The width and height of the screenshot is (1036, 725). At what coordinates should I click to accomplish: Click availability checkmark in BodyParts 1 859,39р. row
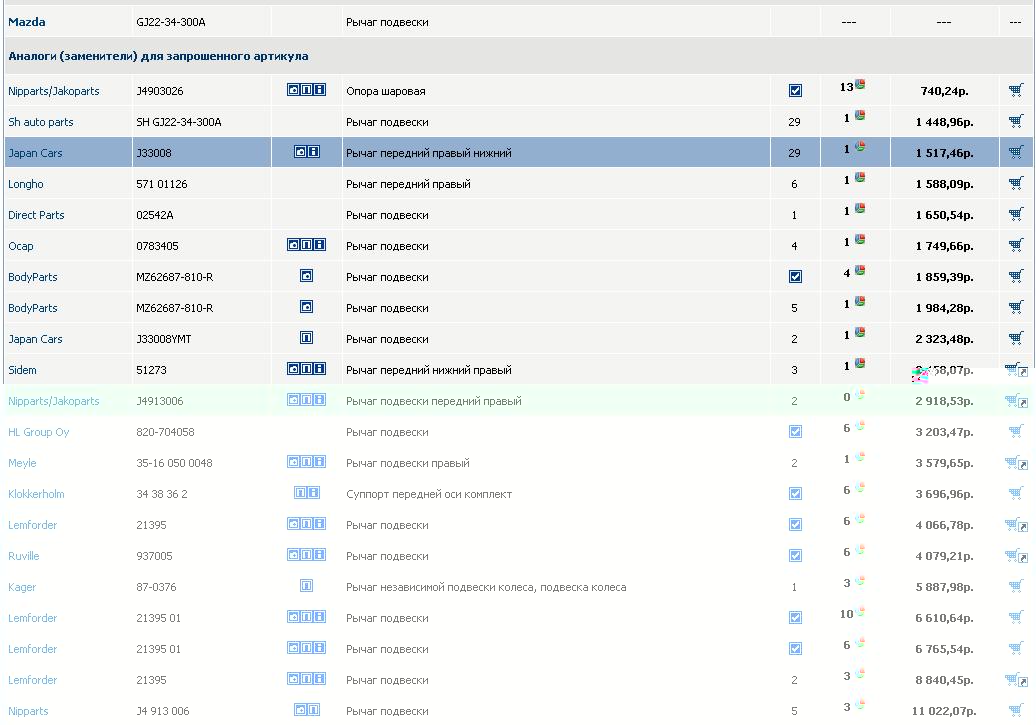pyautogui.click(x=795, y=277)
